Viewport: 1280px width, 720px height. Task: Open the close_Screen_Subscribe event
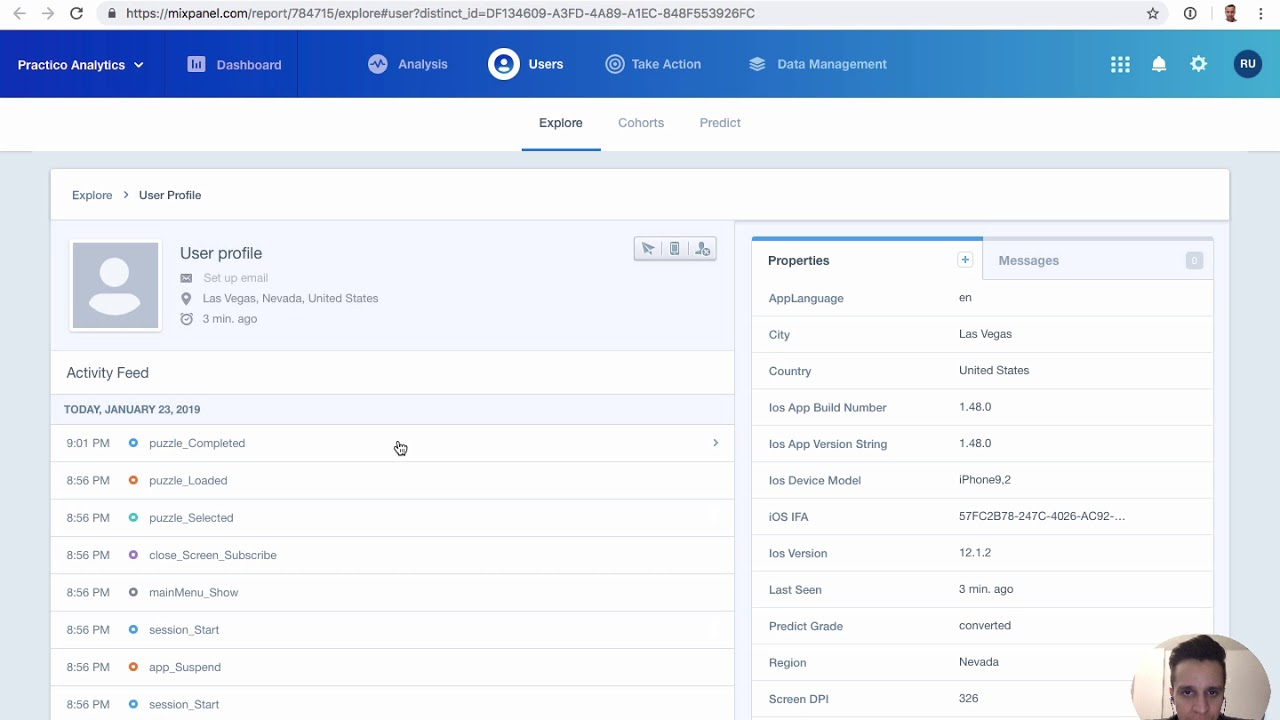(392, 555)
